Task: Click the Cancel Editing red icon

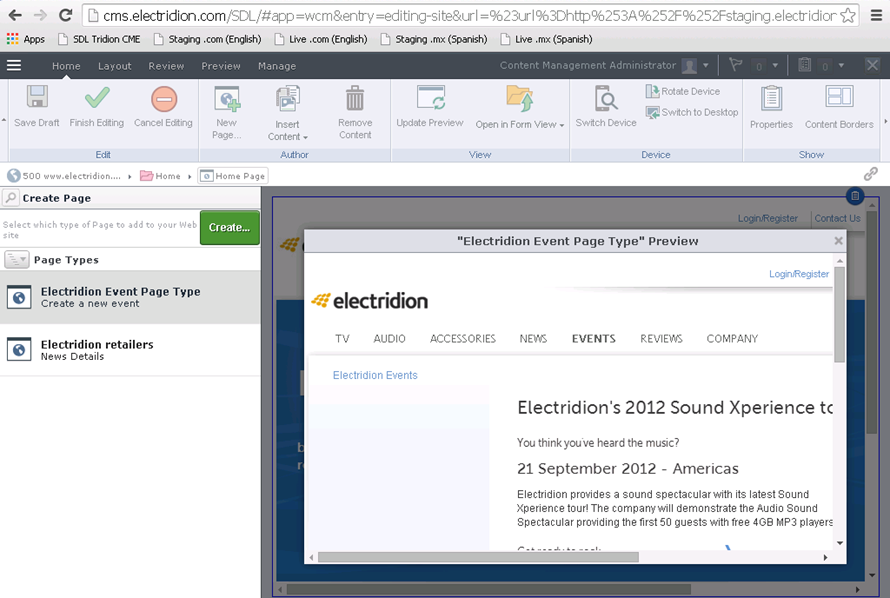Action: coord(163,99)
